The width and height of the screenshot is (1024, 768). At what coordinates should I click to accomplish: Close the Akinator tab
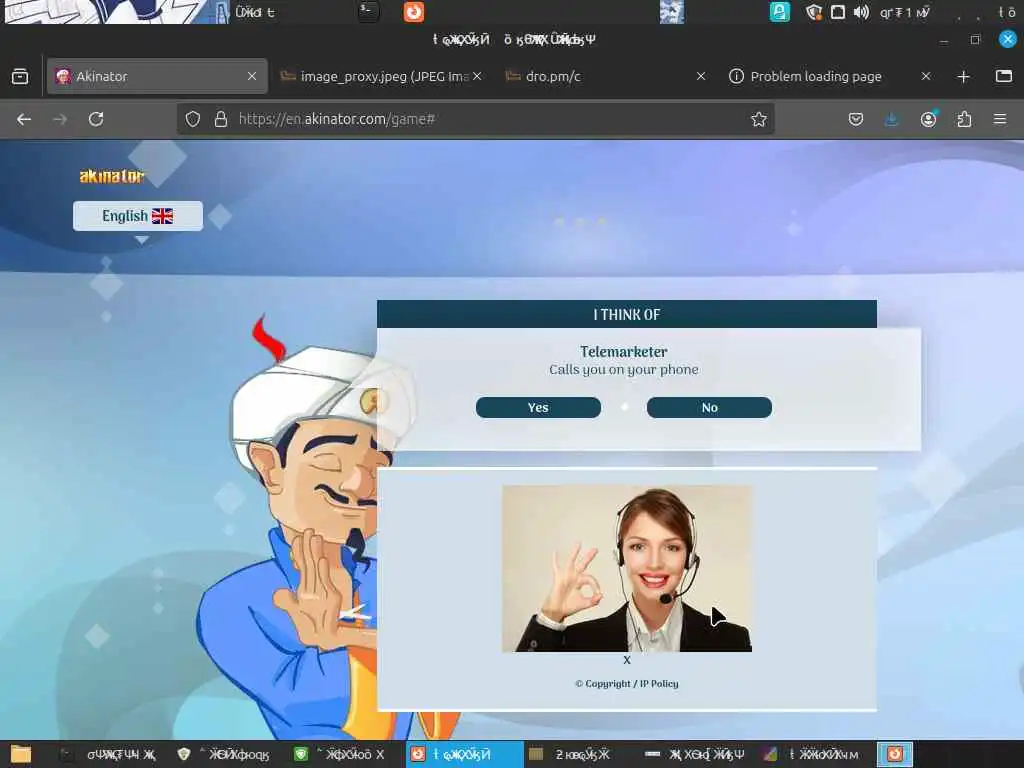pyautogui.click(x=251, y=76)
